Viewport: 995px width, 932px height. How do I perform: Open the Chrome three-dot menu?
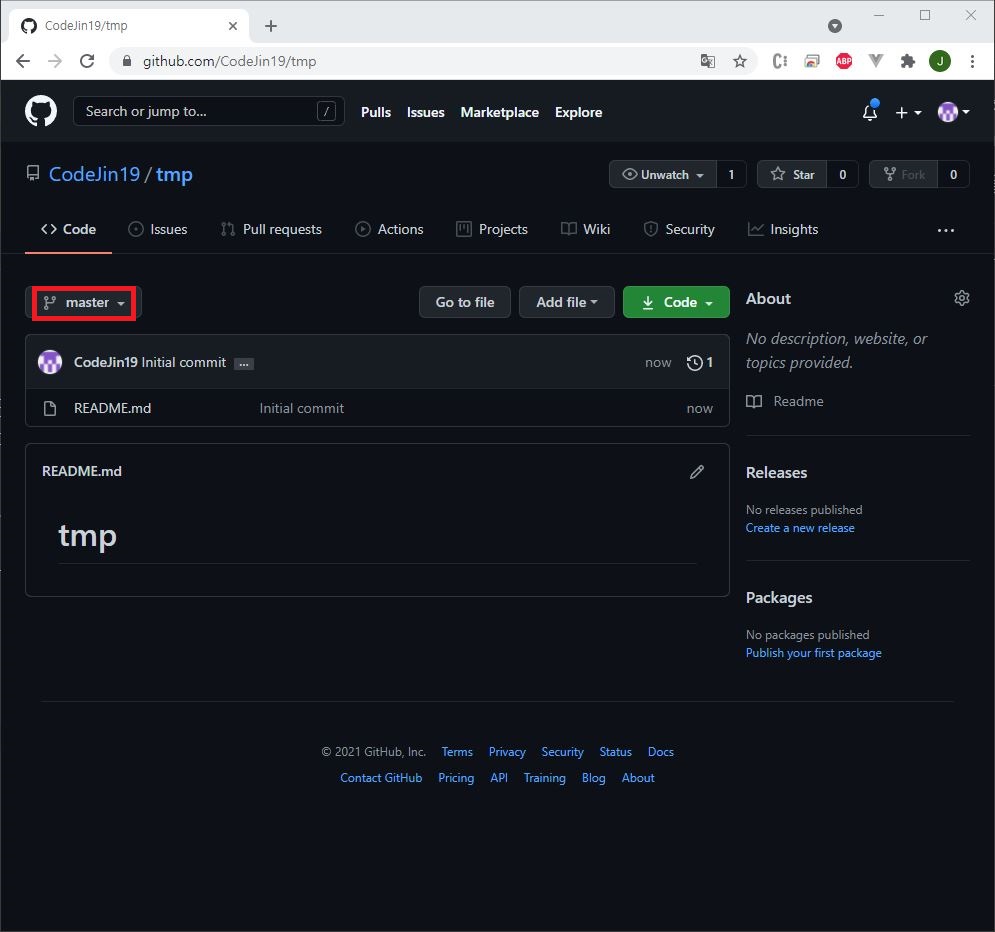972,61
